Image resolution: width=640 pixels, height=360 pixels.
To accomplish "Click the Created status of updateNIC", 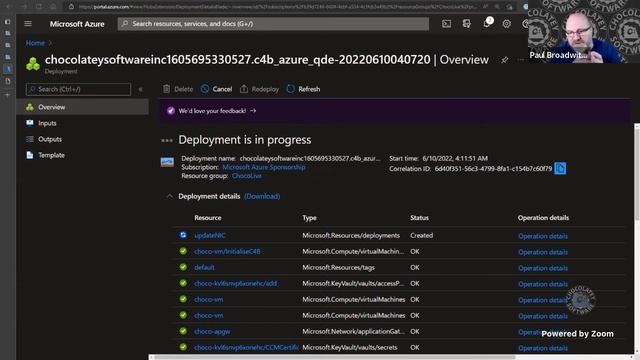I will [422, 236].
